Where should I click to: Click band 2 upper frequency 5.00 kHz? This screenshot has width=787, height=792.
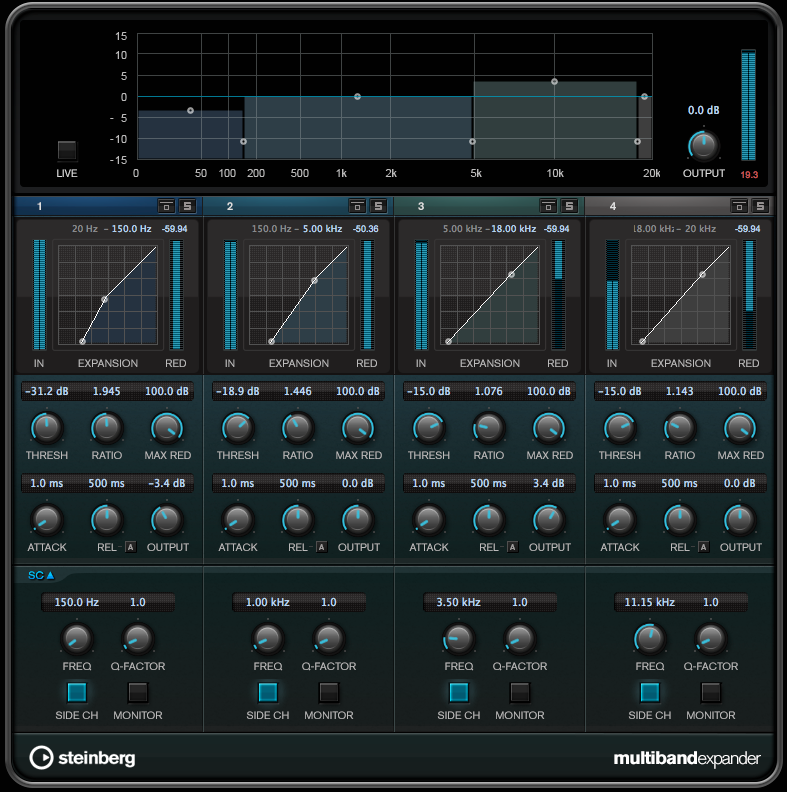pos(322,229)
